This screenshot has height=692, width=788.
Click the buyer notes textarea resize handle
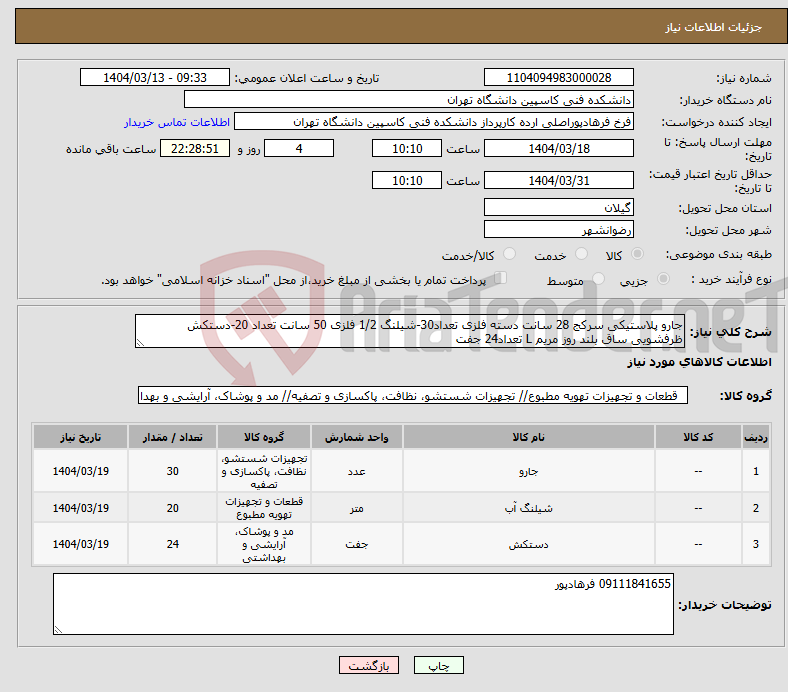[58, 629]
